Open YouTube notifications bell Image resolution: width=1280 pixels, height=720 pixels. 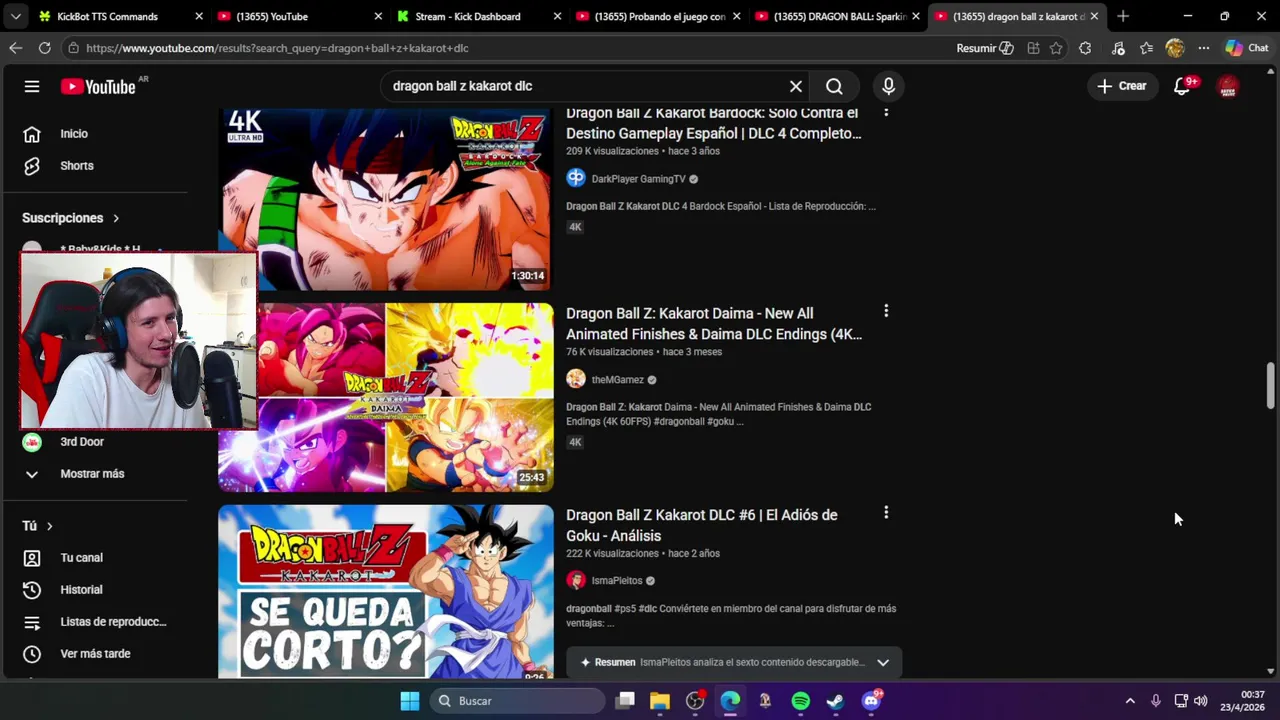(1182, 86)
